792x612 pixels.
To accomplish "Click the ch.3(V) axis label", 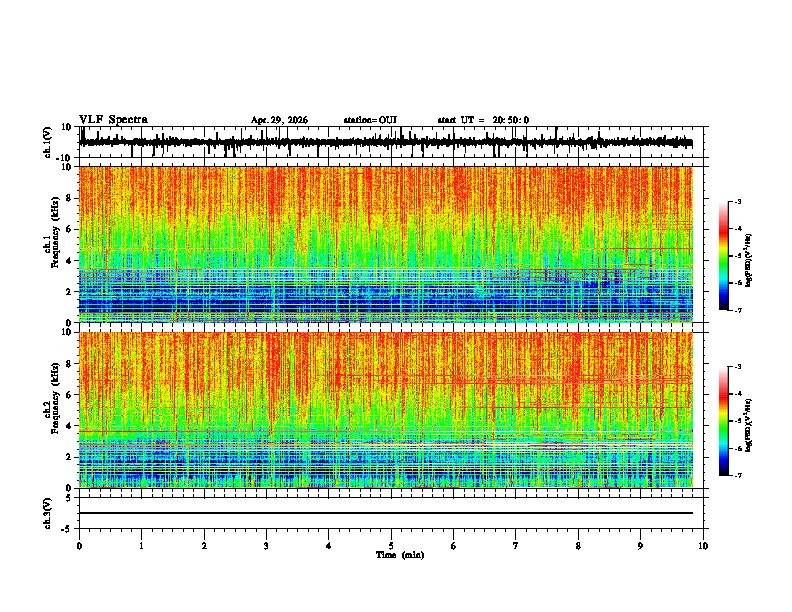I will [48, 513].
